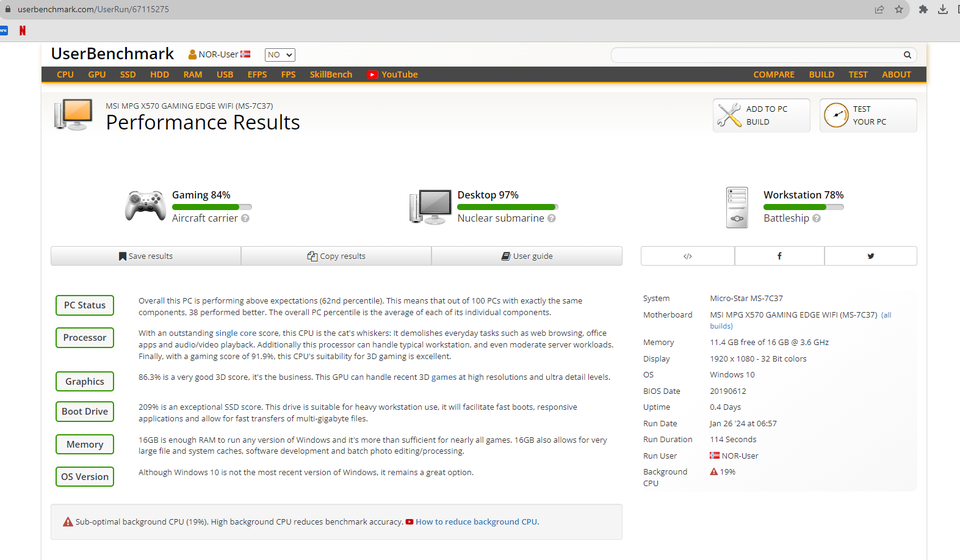Click the site lock icon in address bar
This screenshot has width=960, height=560.
point(8,9)
